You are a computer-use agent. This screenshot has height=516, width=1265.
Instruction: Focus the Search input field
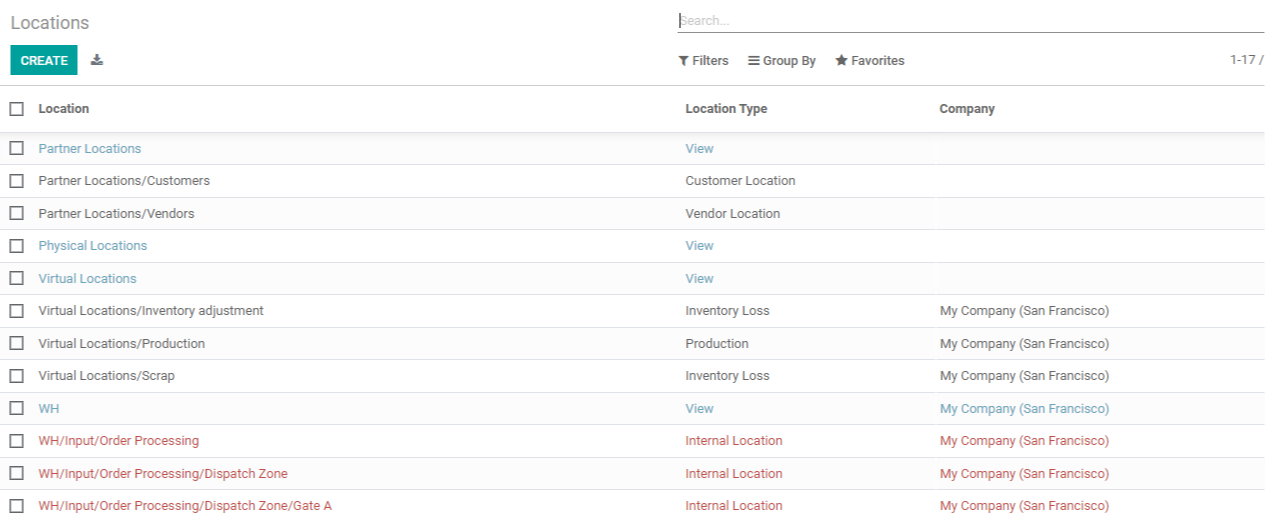click(970, 20)
